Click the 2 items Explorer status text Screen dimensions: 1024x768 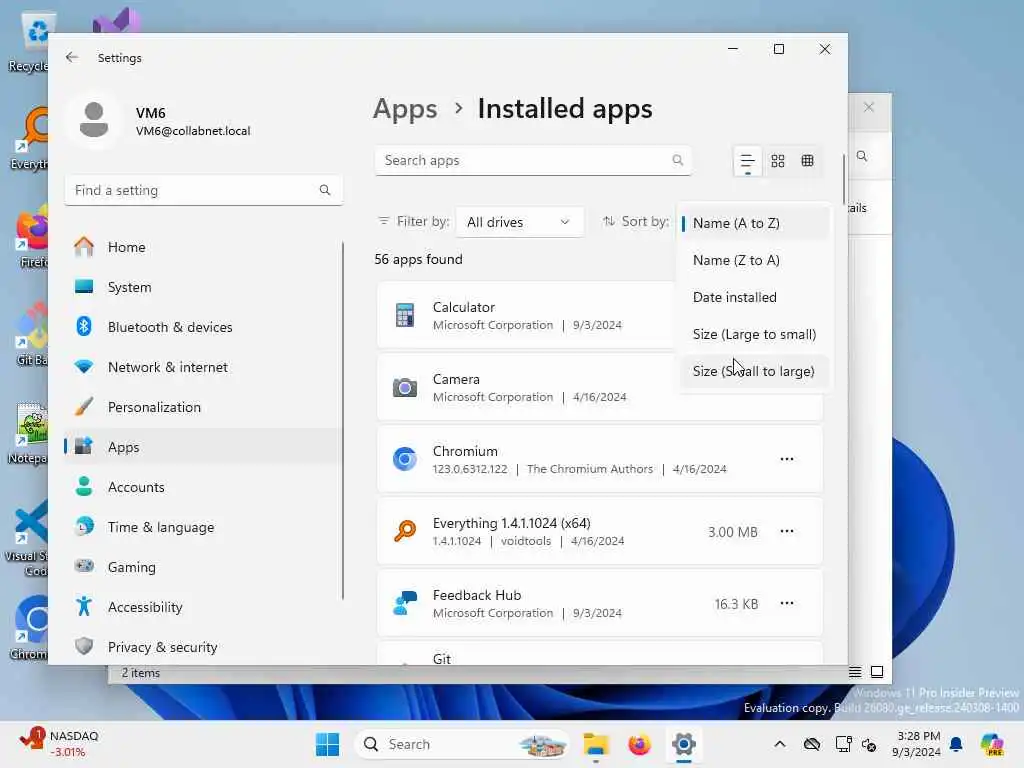coord(140,673)
